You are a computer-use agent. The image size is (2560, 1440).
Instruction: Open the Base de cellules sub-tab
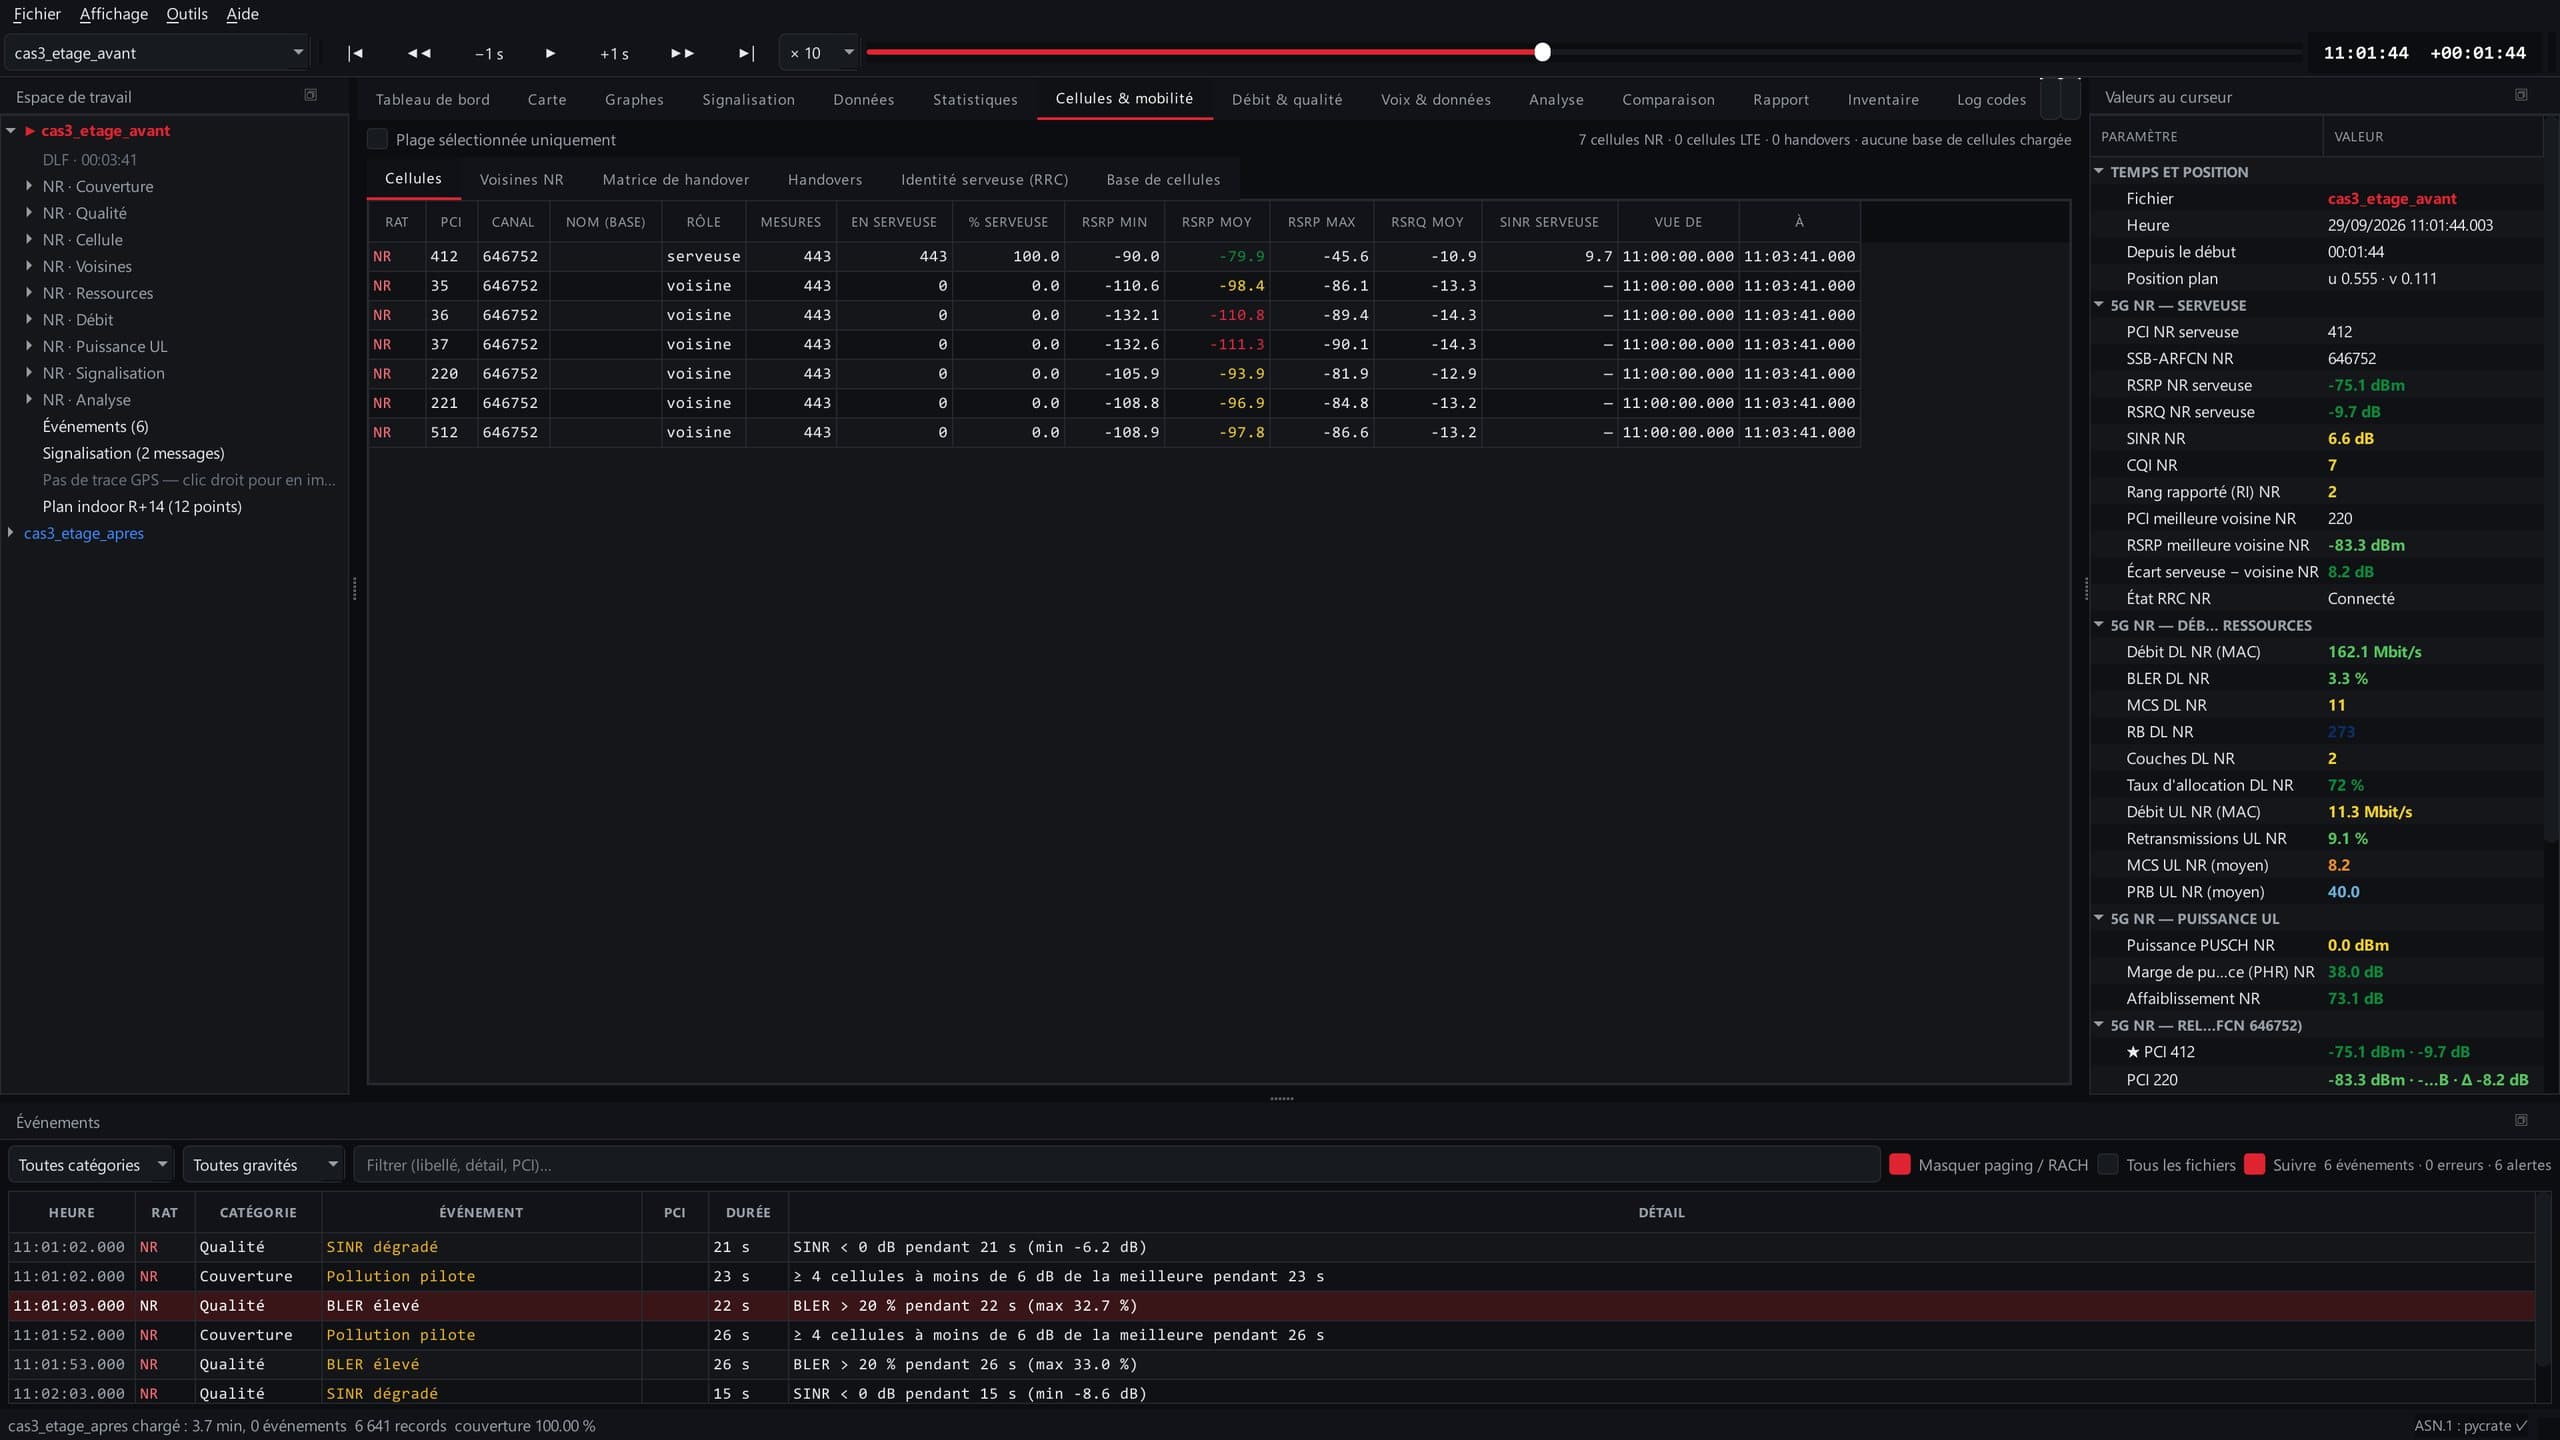1163,179
